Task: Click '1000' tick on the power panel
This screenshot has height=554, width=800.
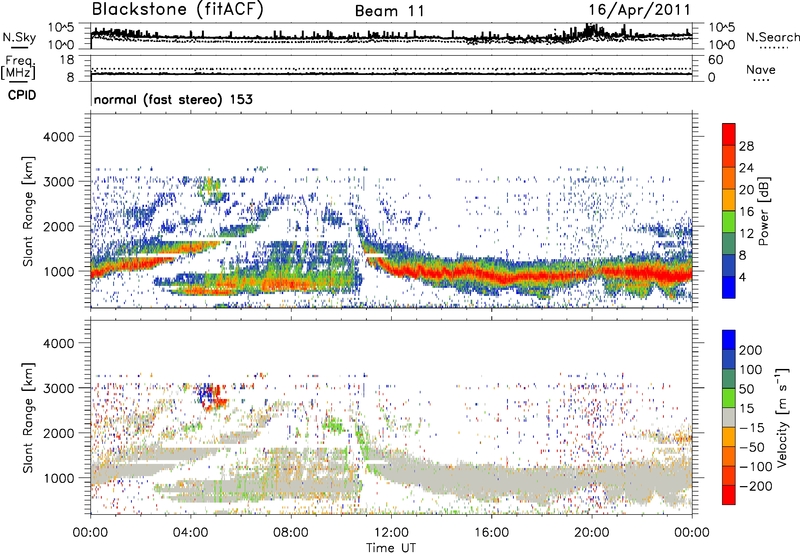Action: (58, 271)
